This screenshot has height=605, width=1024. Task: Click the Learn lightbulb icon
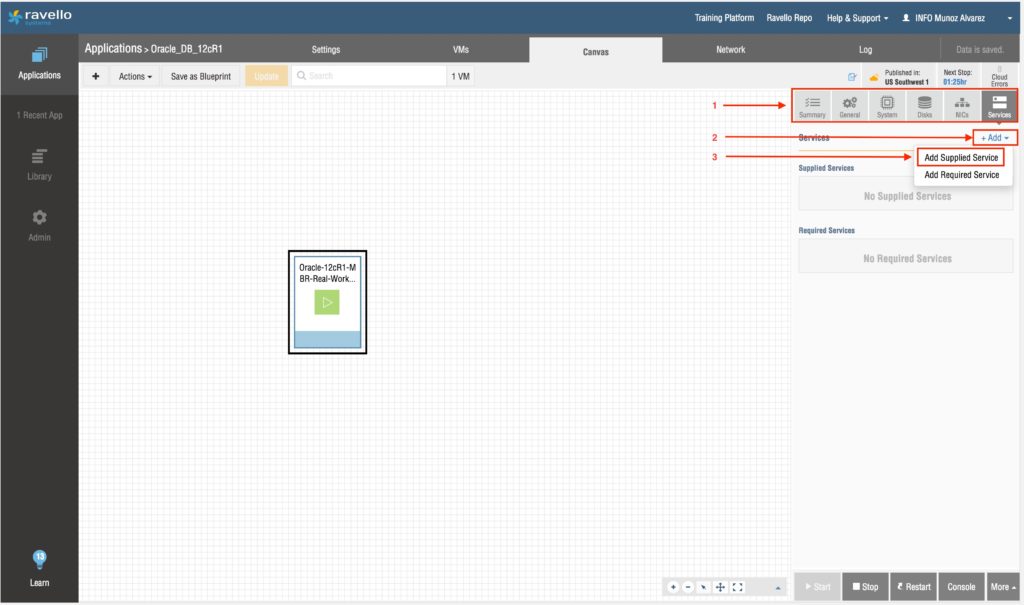pyautogui.click(x=39, y=560)
